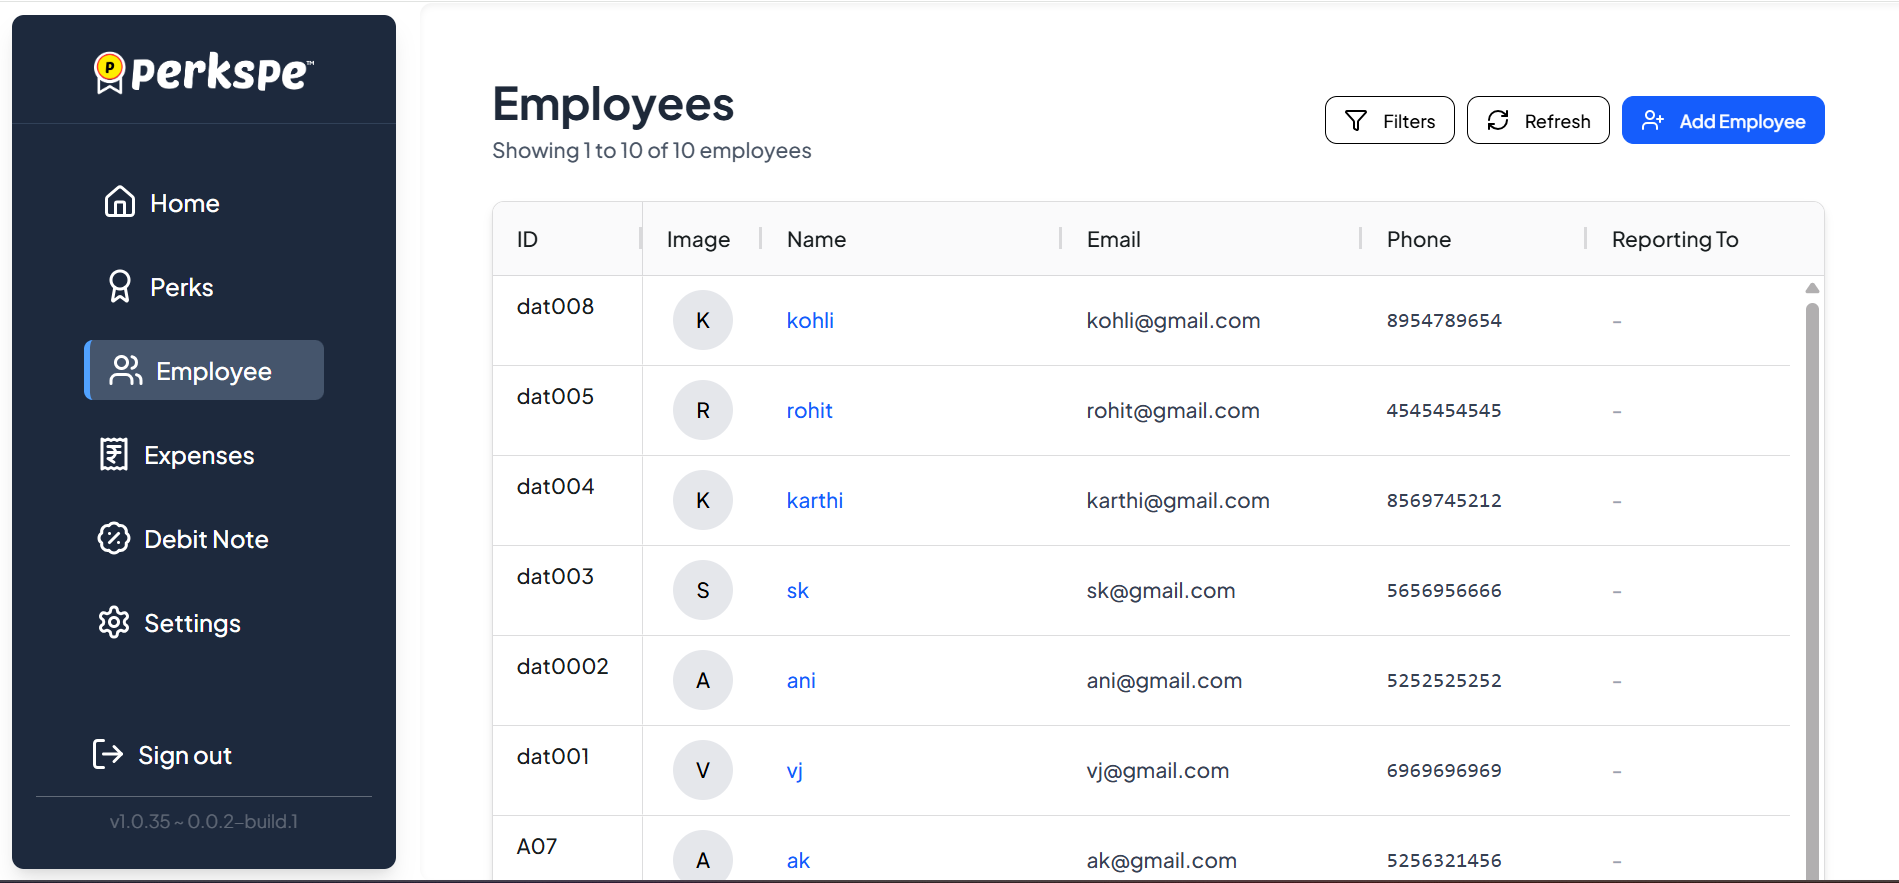Select rohit's avatar with letter R

tap(703, 410)
